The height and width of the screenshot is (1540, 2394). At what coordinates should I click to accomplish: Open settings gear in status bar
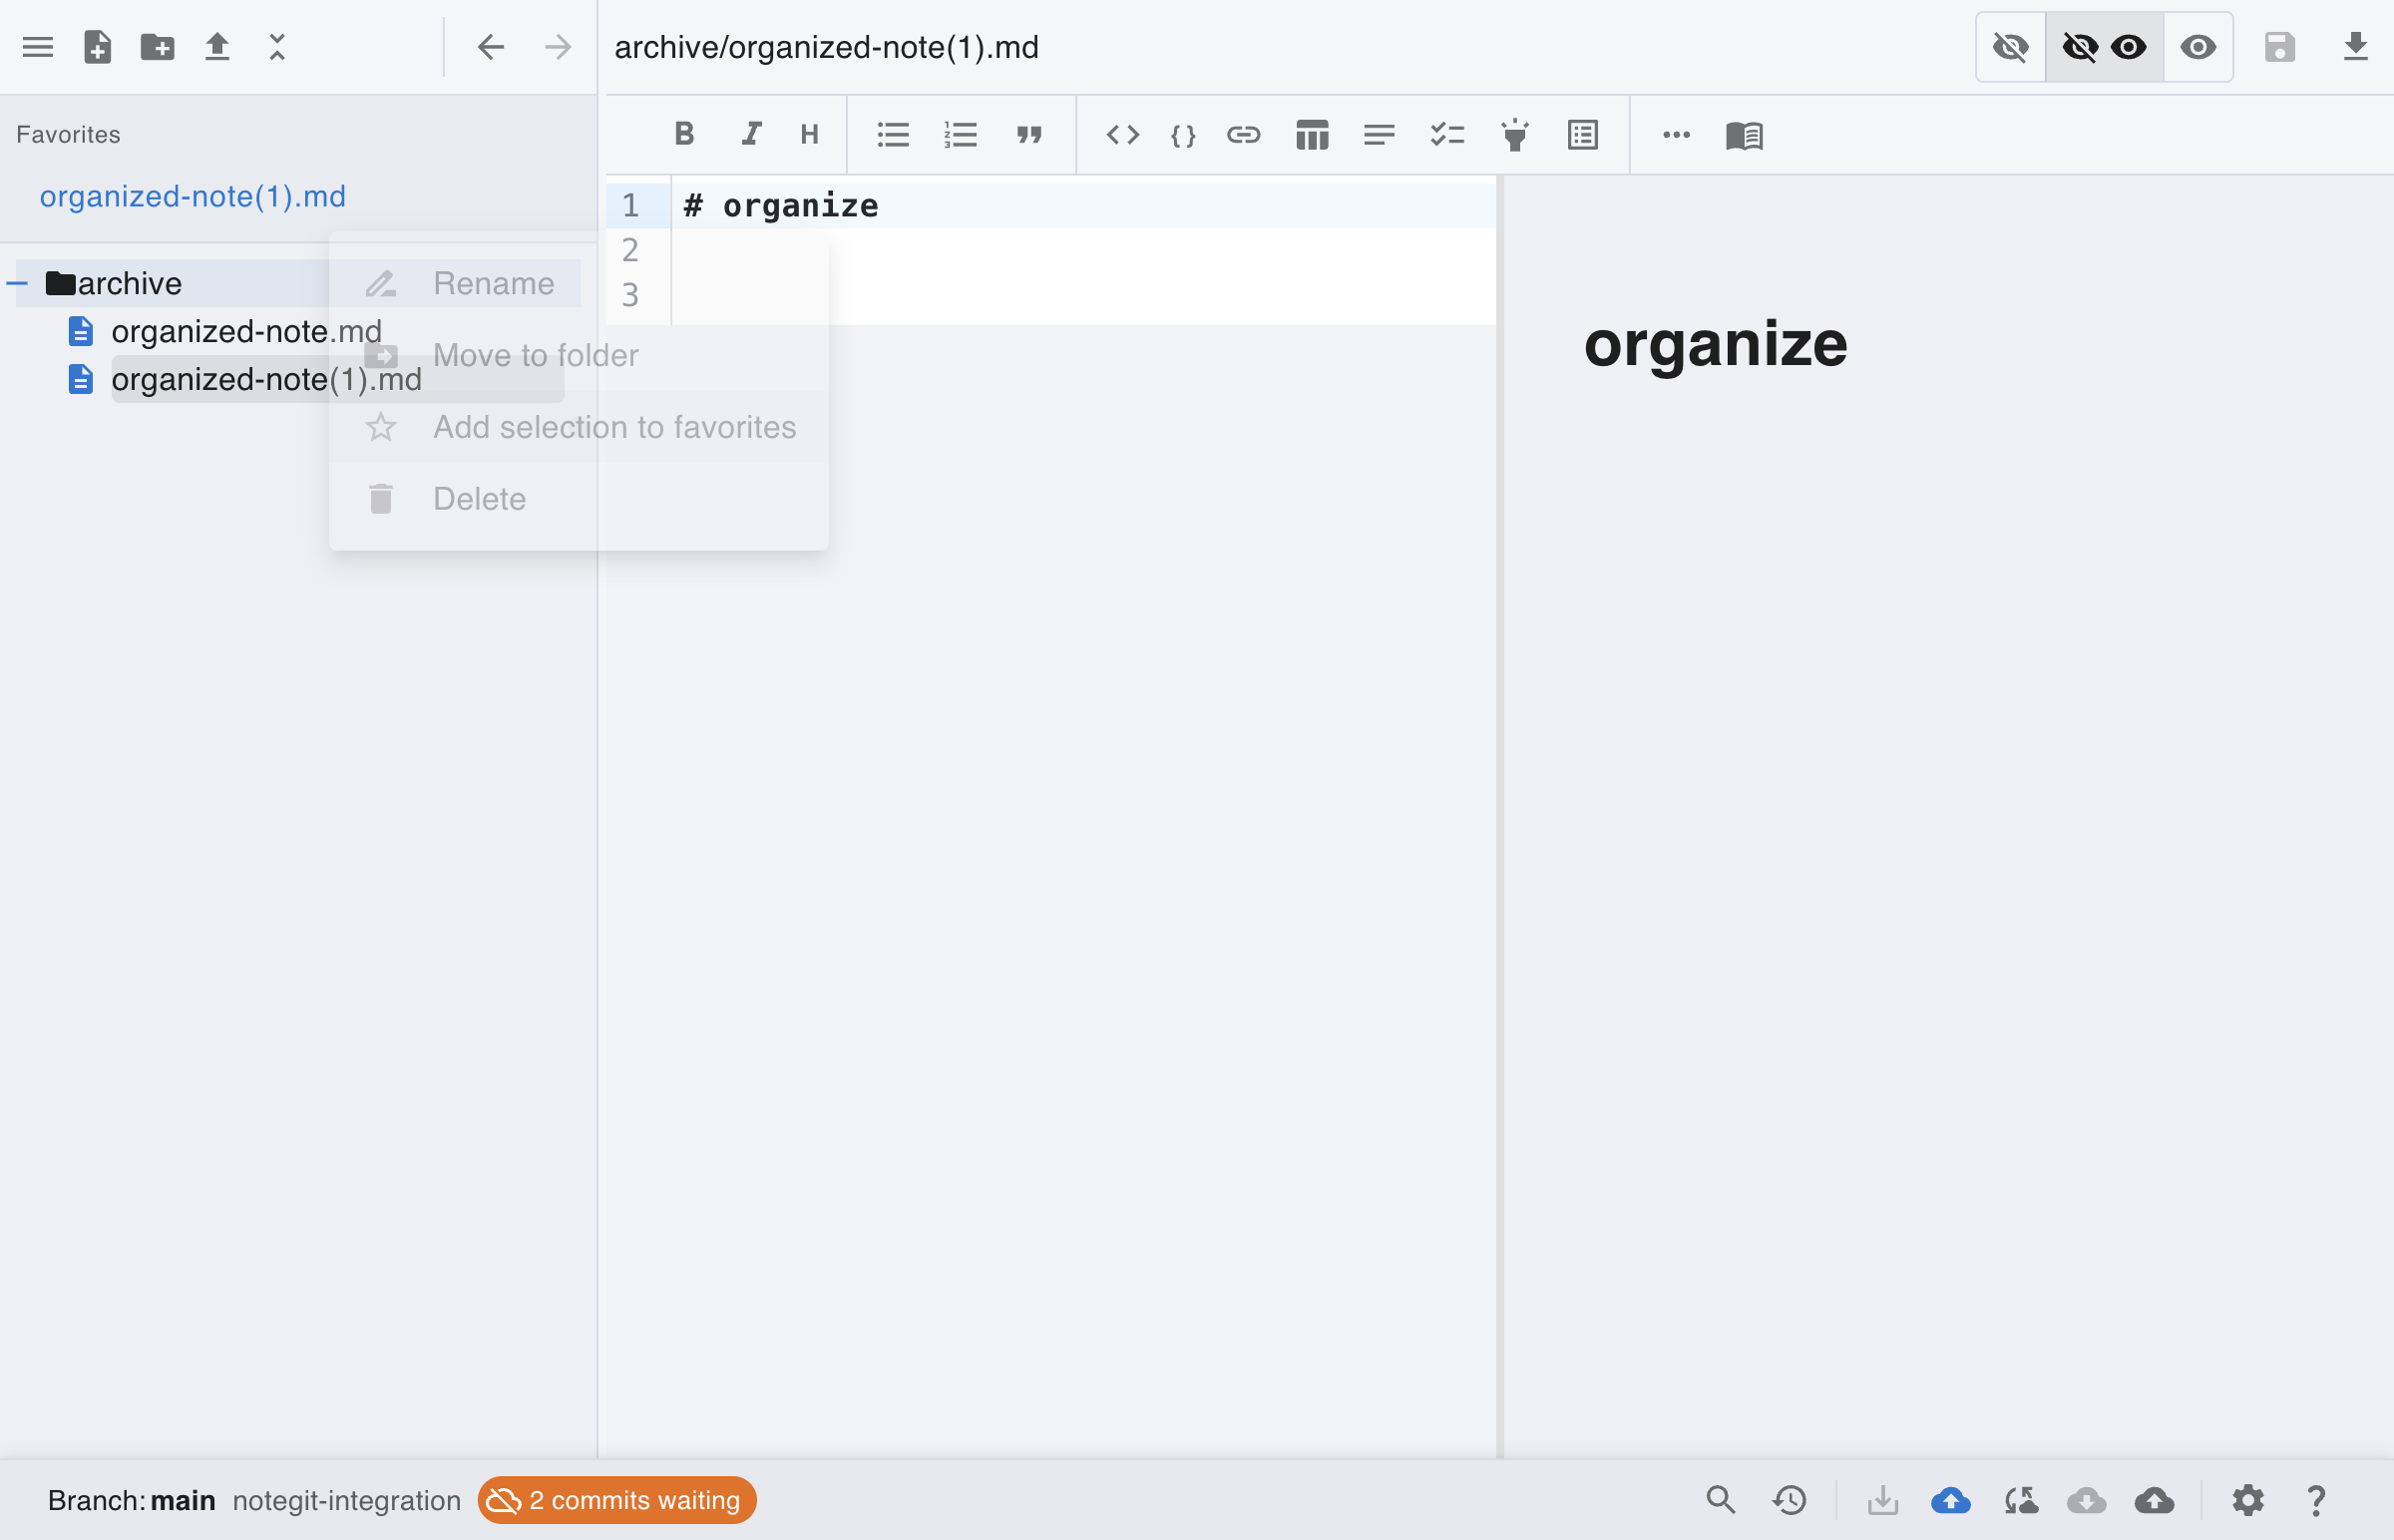click(x=2247, y=1500)
